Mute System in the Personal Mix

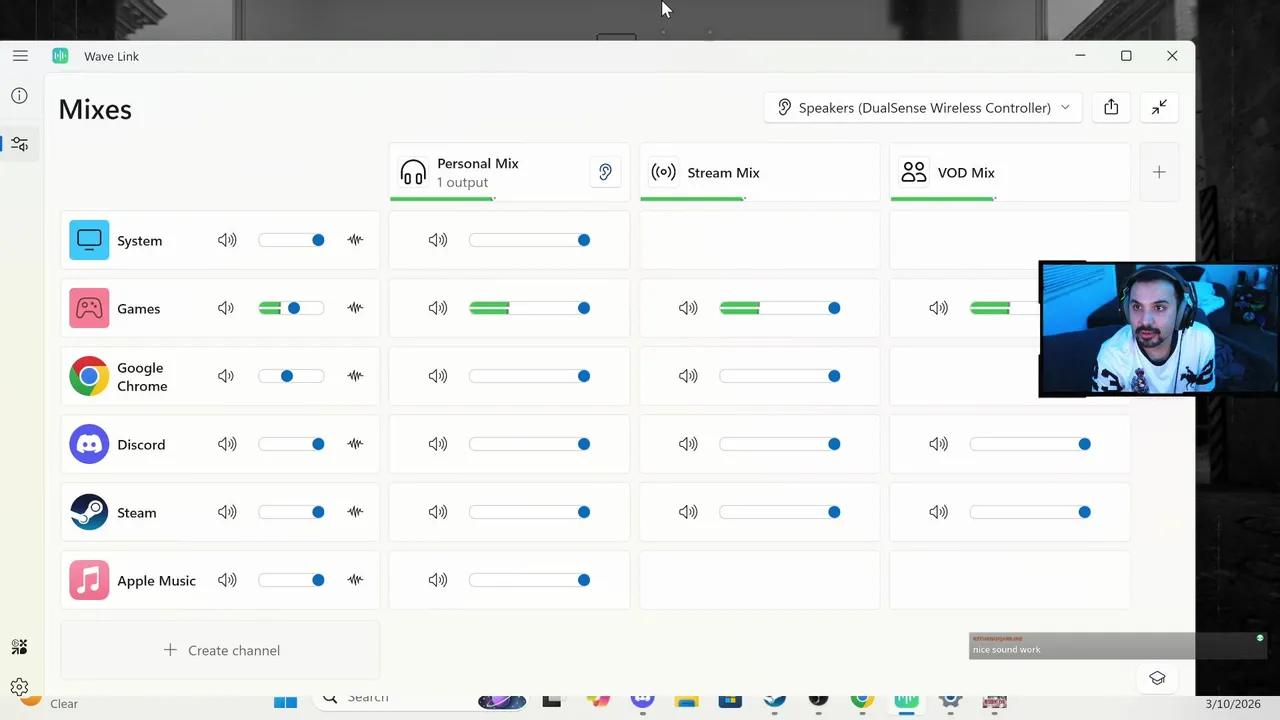point(438,240)
